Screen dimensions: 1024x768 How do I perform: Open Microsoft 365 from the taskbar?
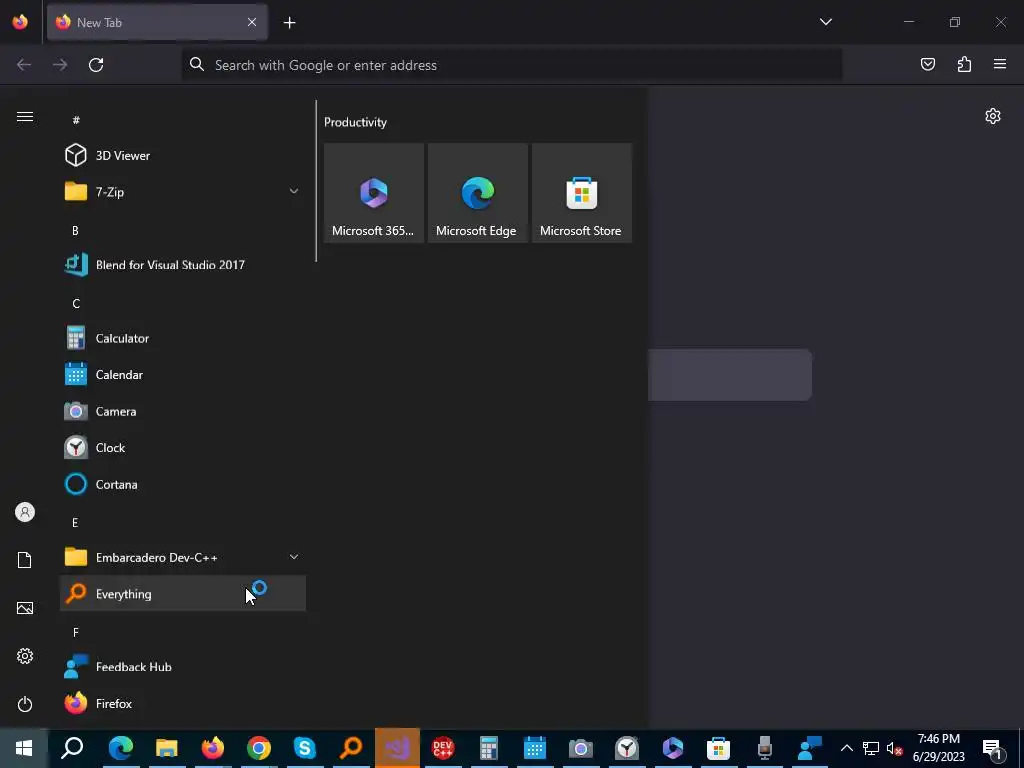pyautogui.click(x=673, y=748)
